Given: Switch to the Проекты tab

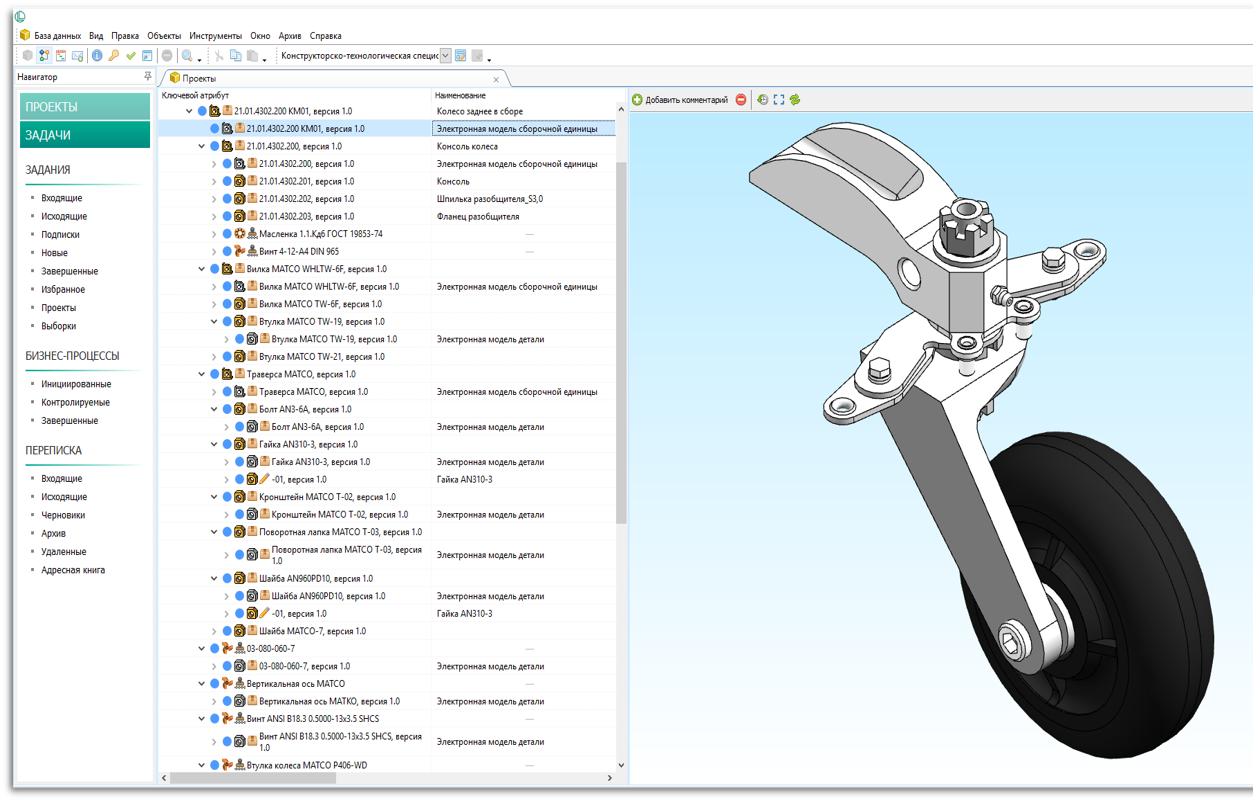Looking at the screenshot, I should [x=199, y=78].
